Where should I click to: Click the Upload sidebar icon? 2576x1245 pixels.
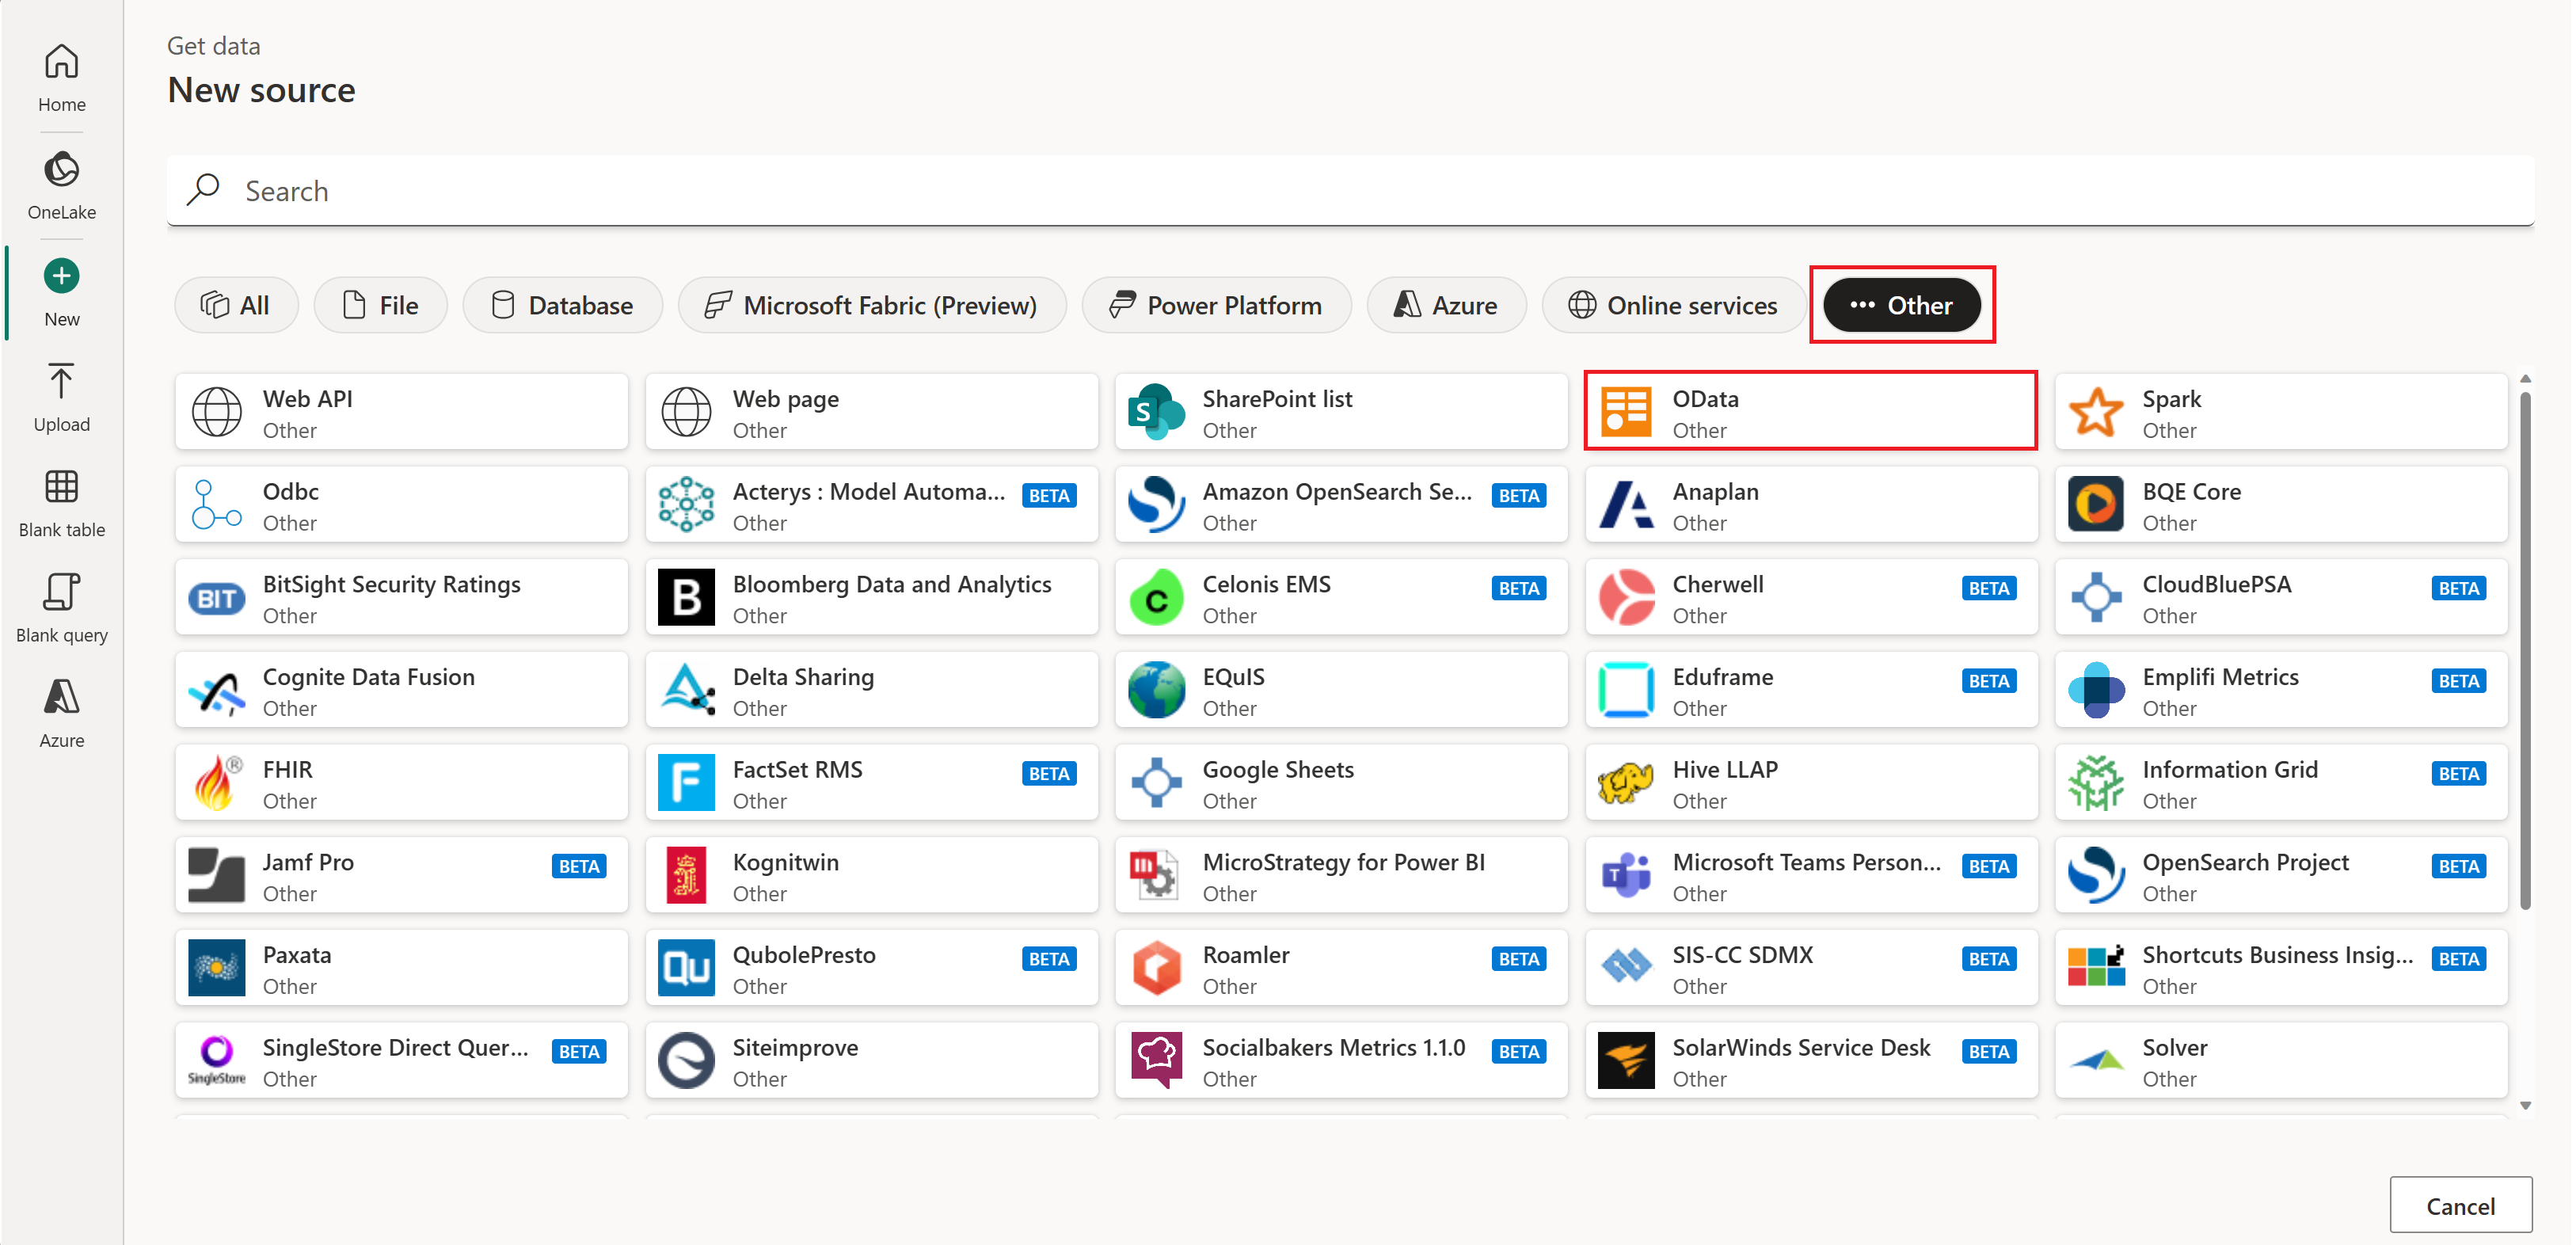click(x=61, y=382)
